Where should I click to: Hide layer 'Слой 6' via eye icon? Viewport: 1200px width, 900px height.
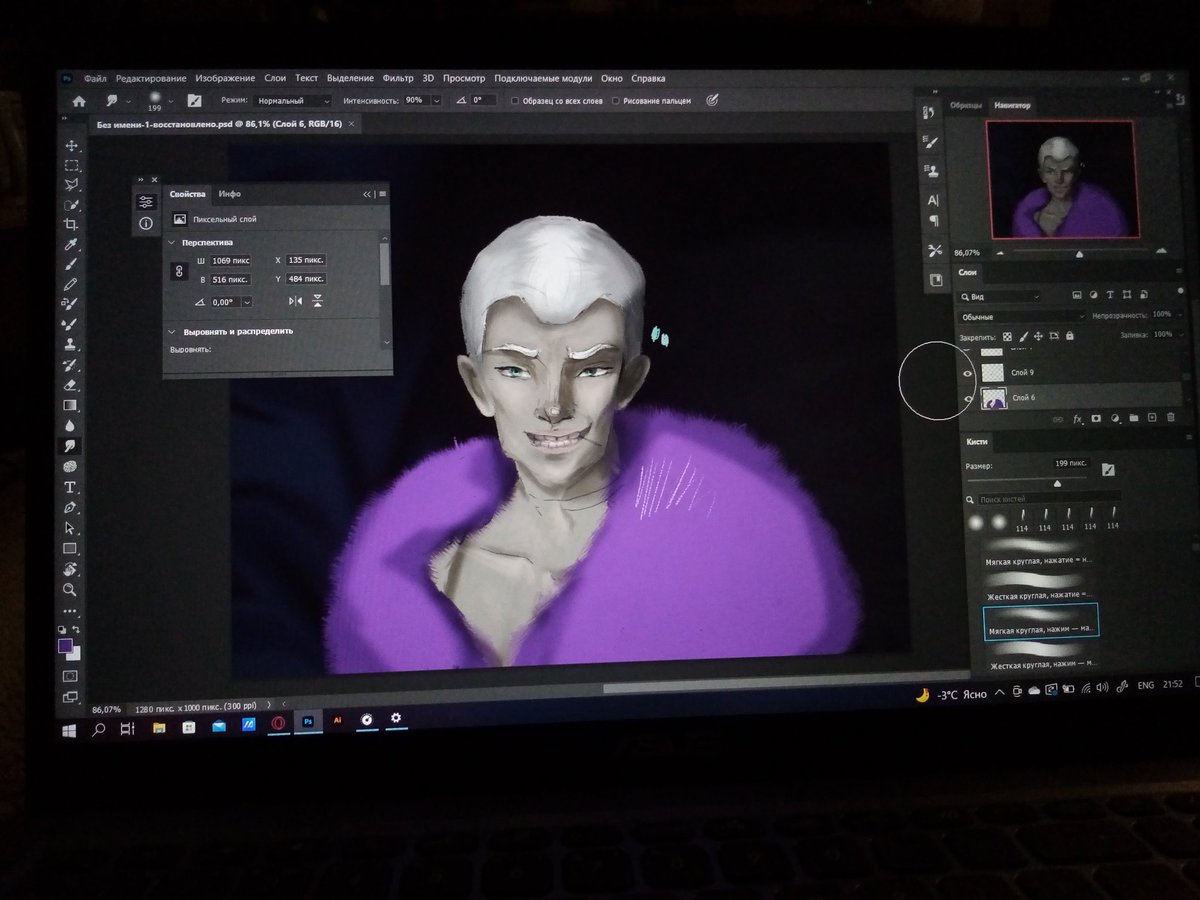(x=967, y=398)
